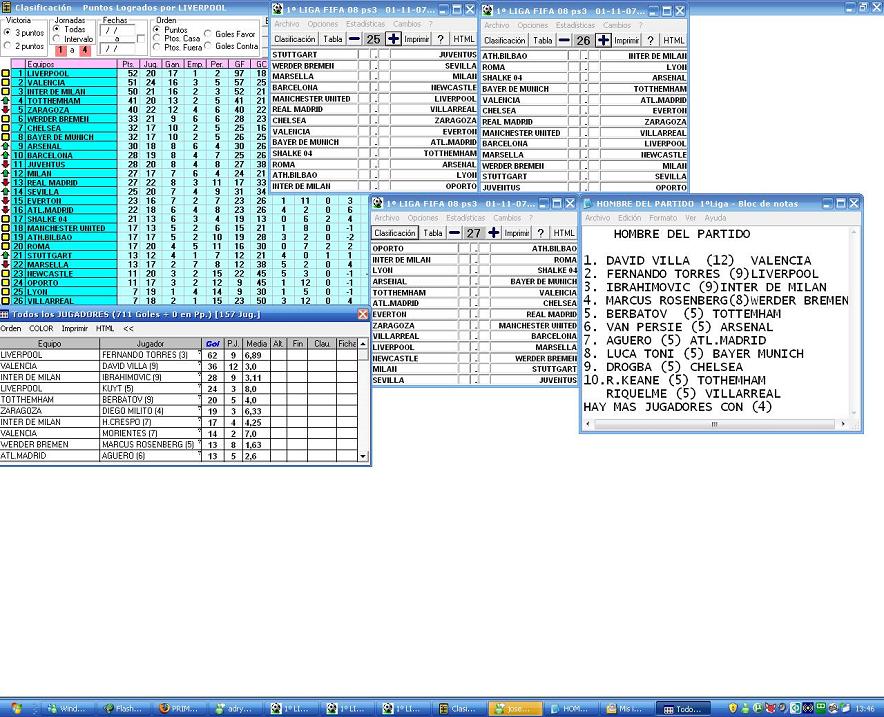The width and height of the screenshot is (884, 717).
Task: Click the soccer ball title icon of jornada 25 window
Action: (277, 9)
